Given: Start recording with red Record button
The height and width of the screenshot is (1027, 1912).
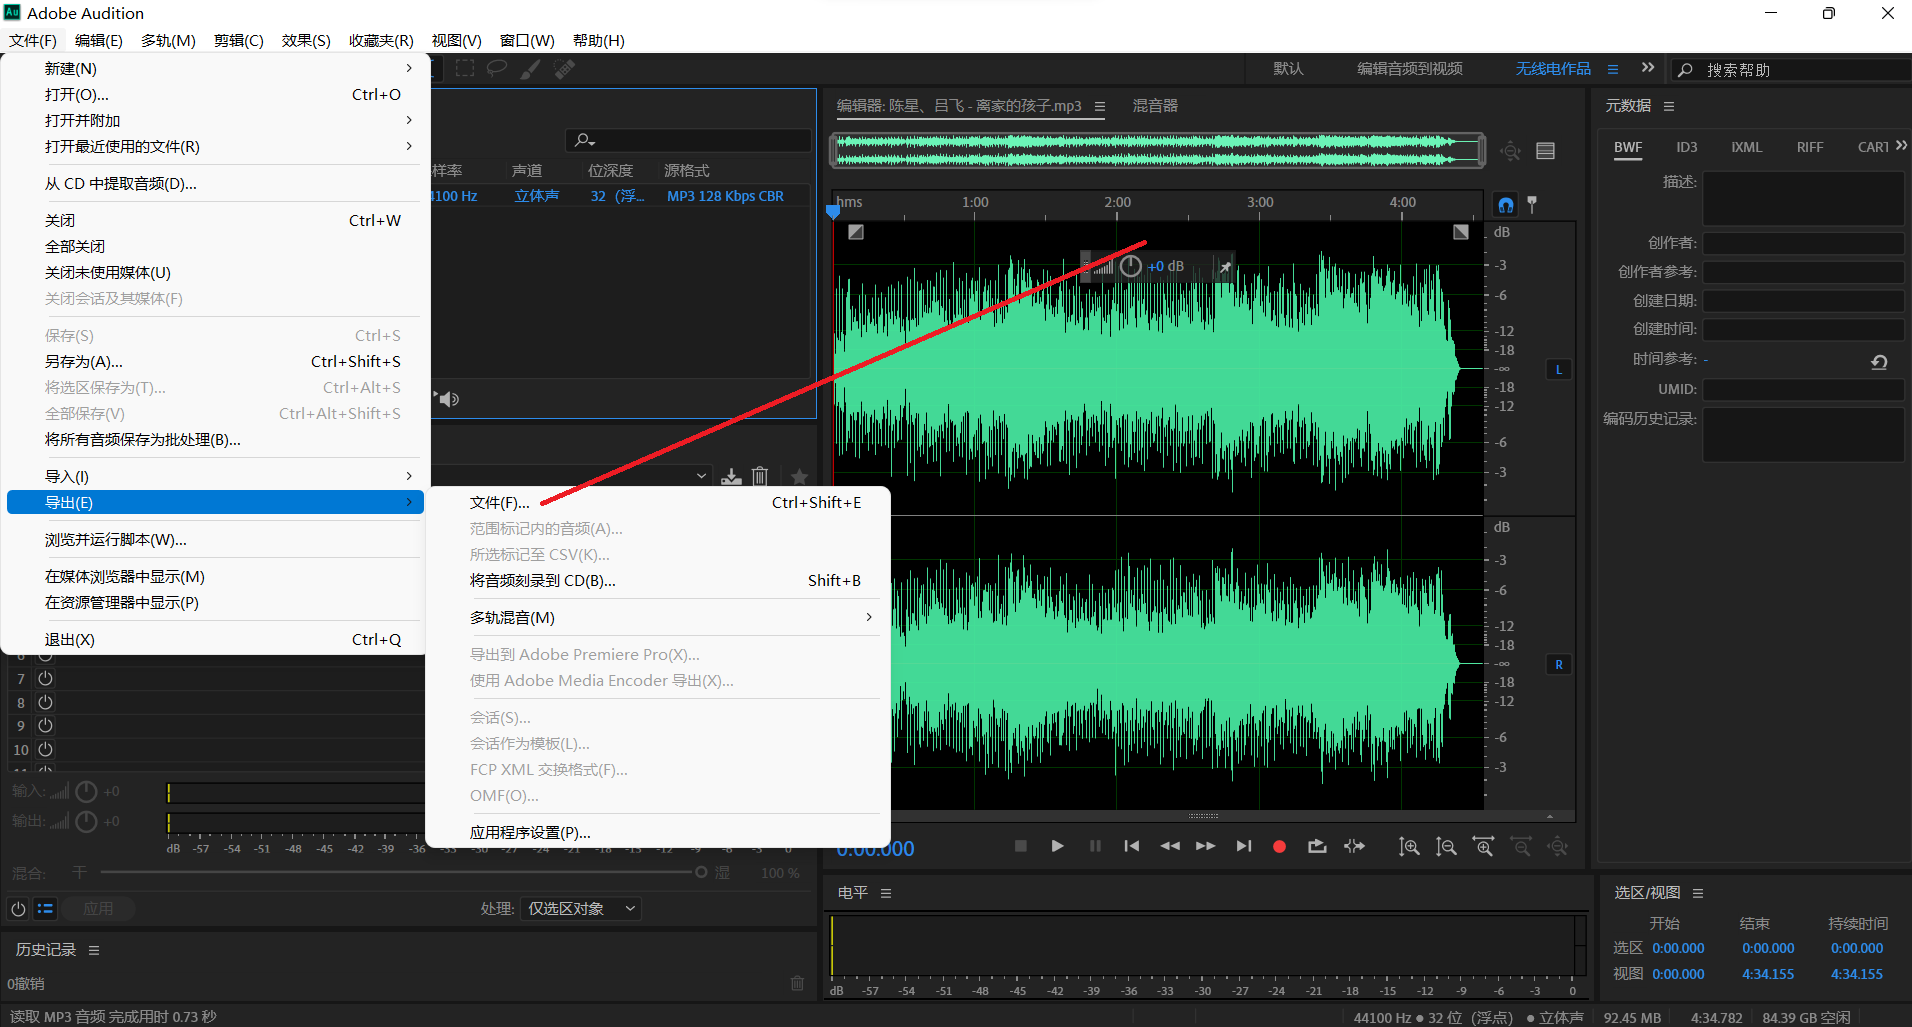Looking at the screenshot, I should point(1279,846).
